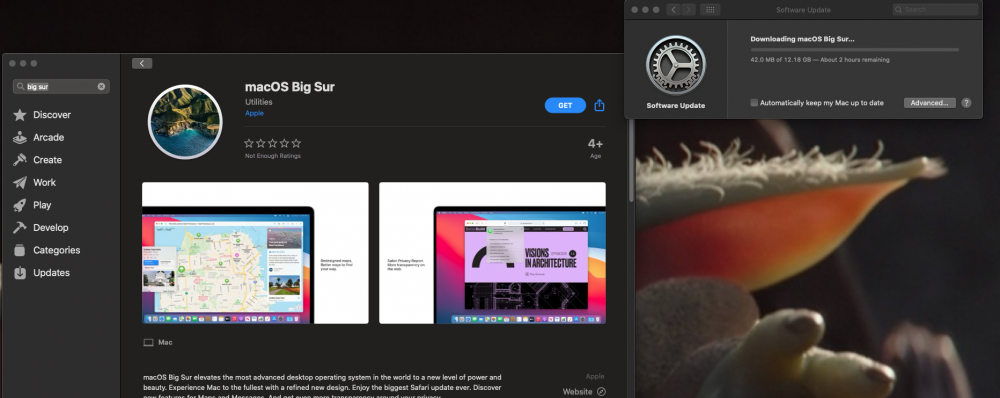Click the Website compass icon
The width and height of the screenshot is (1000, 398).
tap(601, 392)
